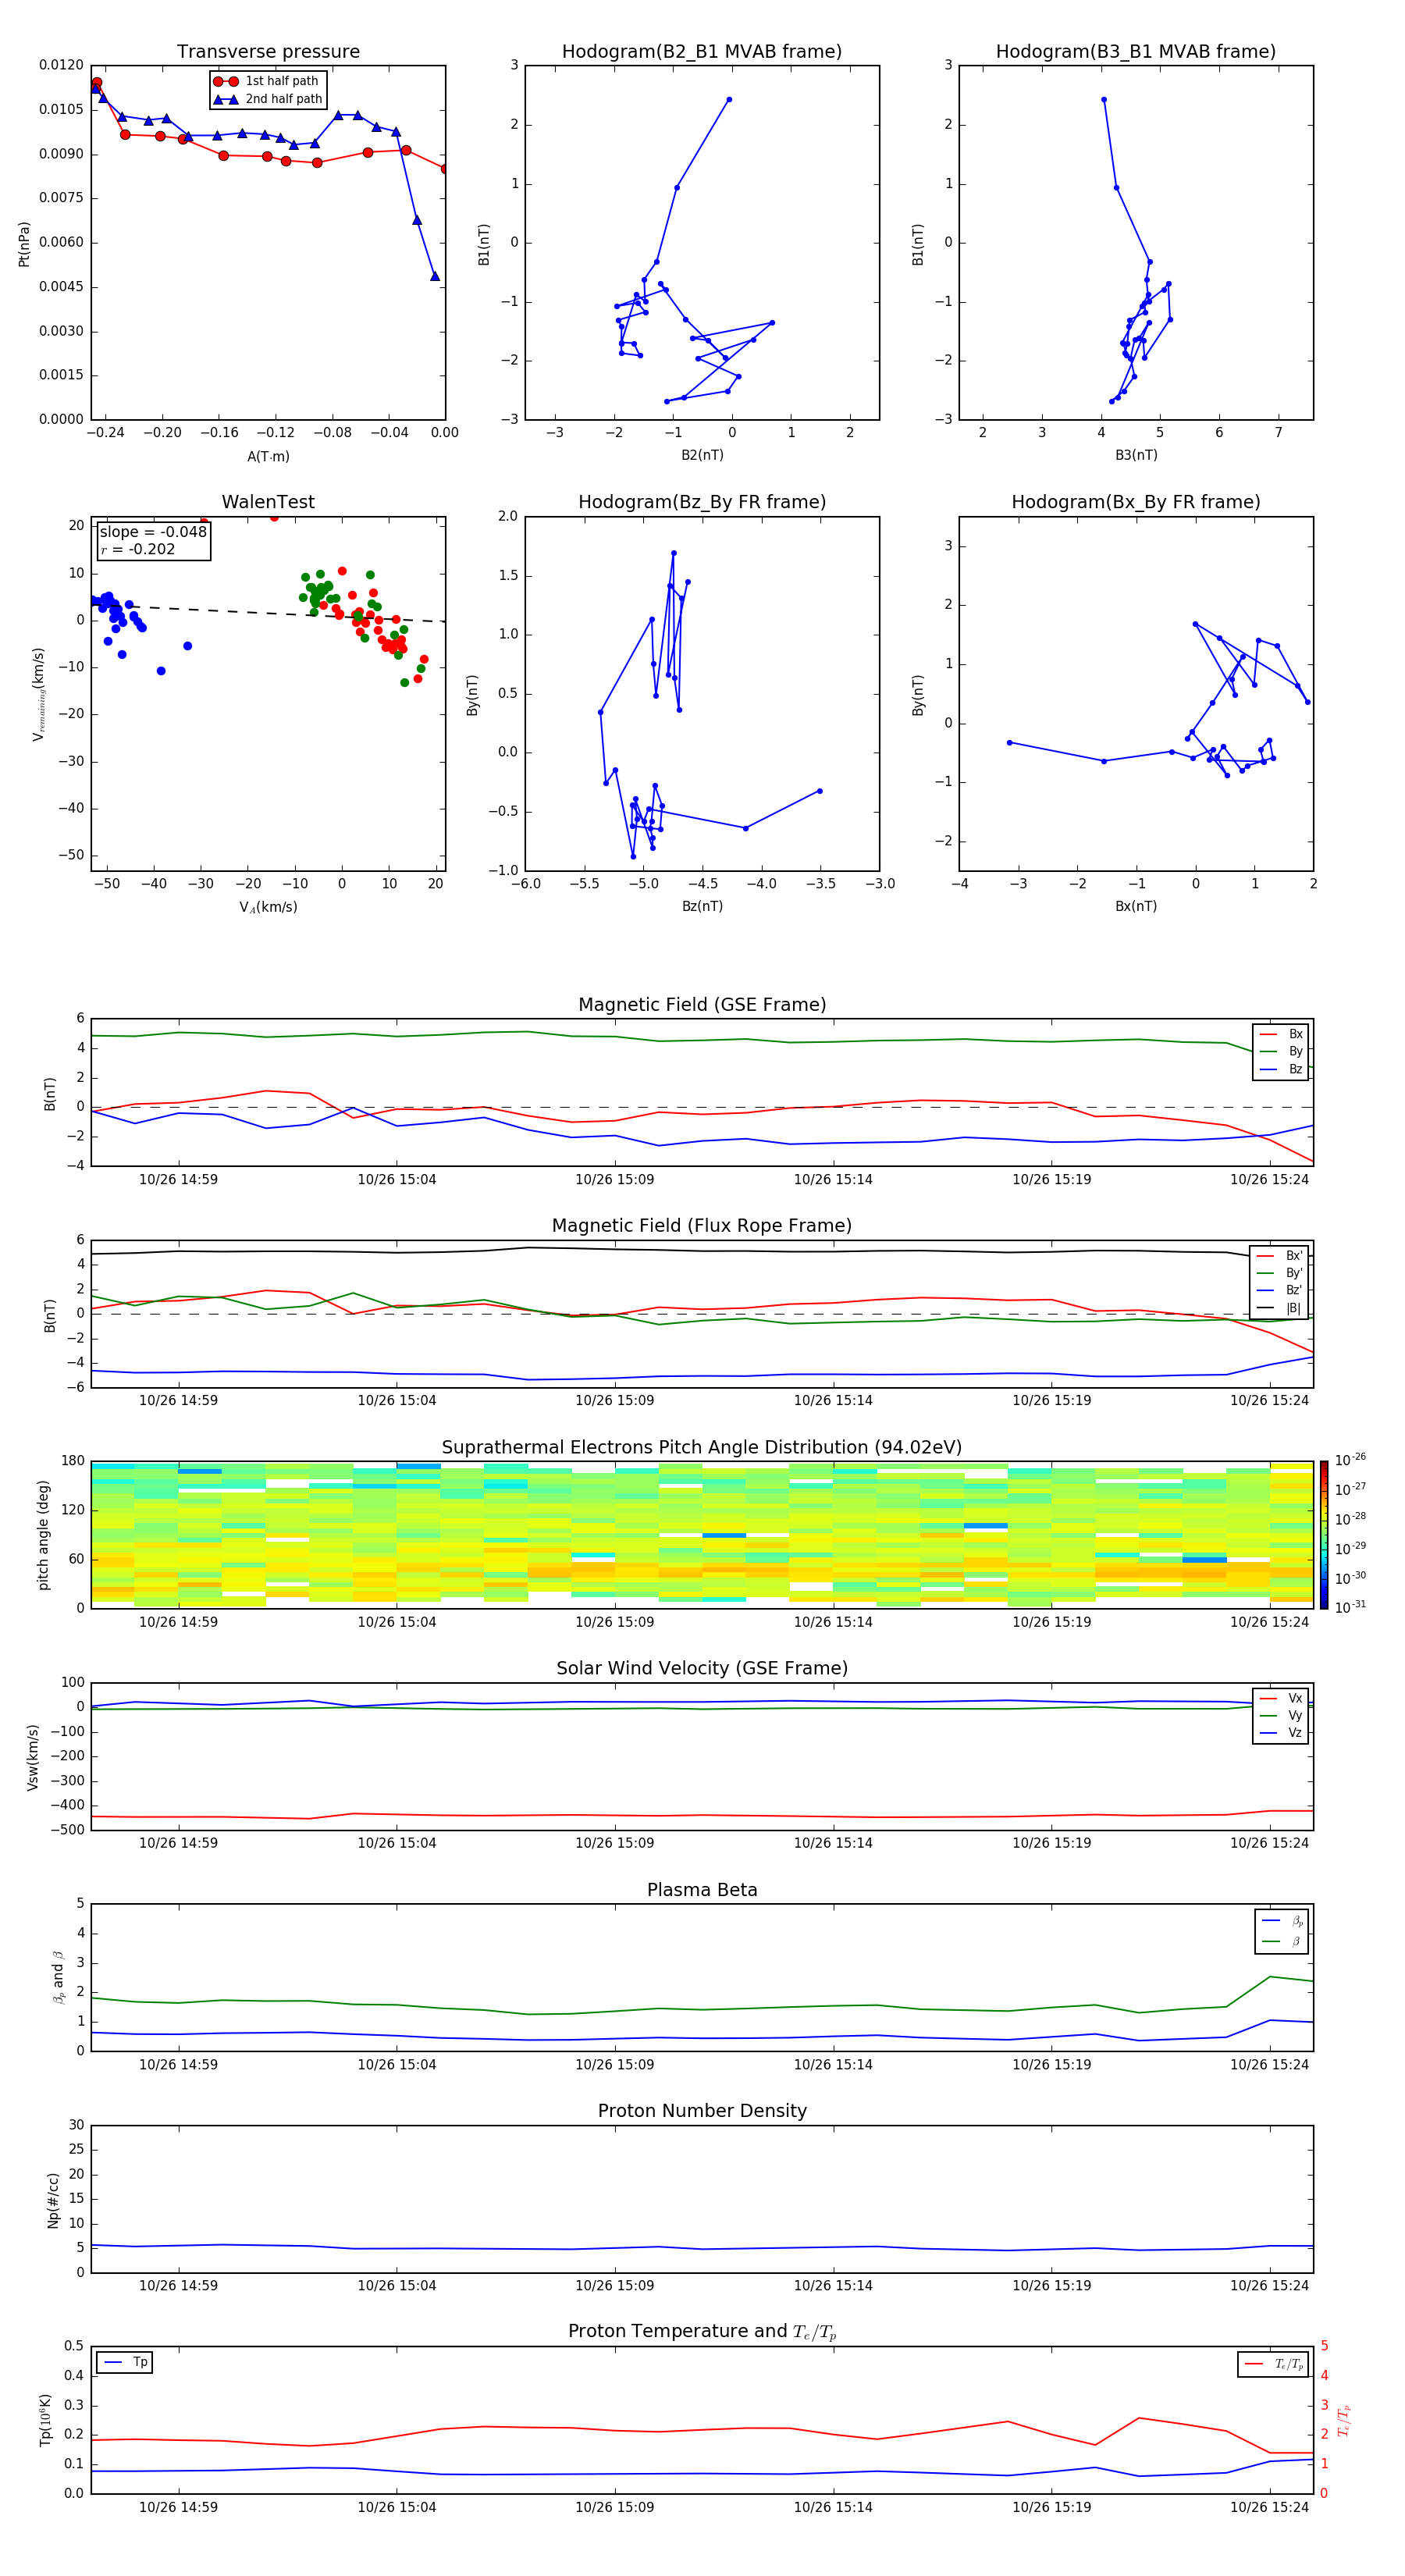Select the '2nd half path' legend entry
The image size is (1405, 2576).
point(266,99)
